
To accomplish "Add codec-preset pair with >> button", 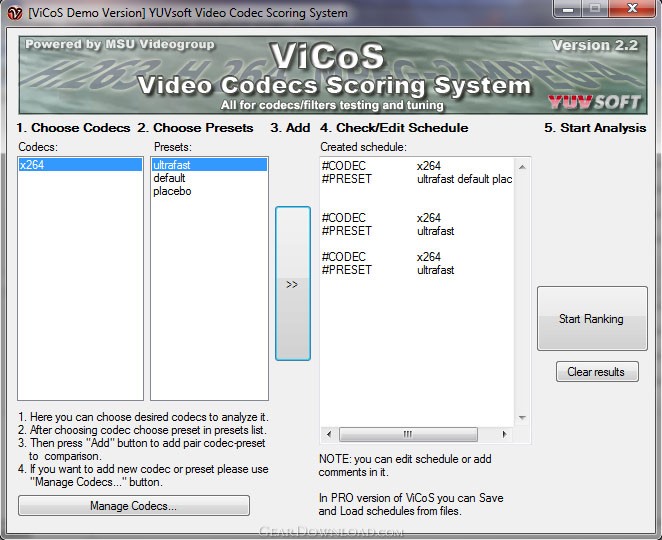I will coord(293,284).
